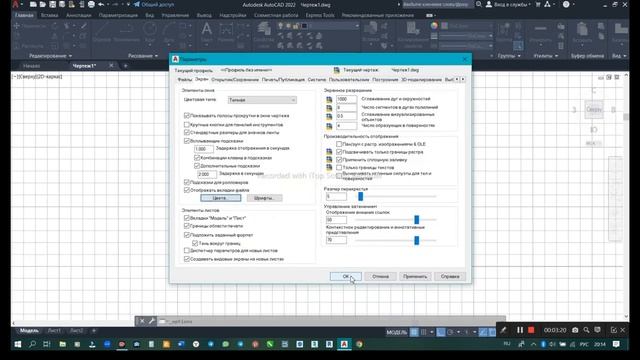This screenshot has width=640, height=360.
Task: Switch to the Лист1 layout tab
Action: tap(54, 331)
